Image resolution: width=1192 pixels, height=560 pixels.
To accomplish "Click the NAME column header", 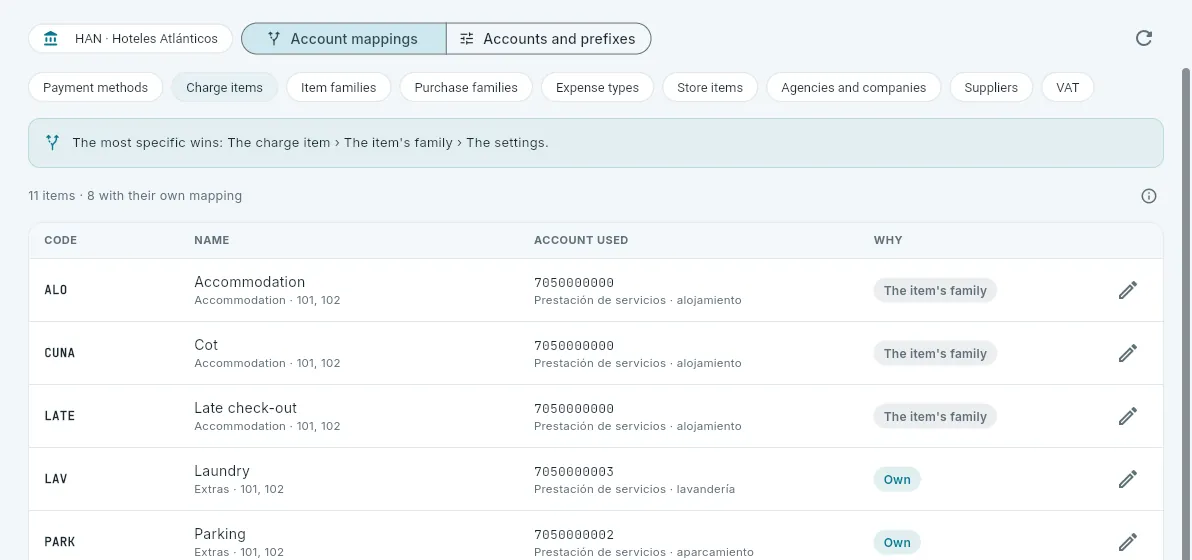I will click(x=211, y=240).
